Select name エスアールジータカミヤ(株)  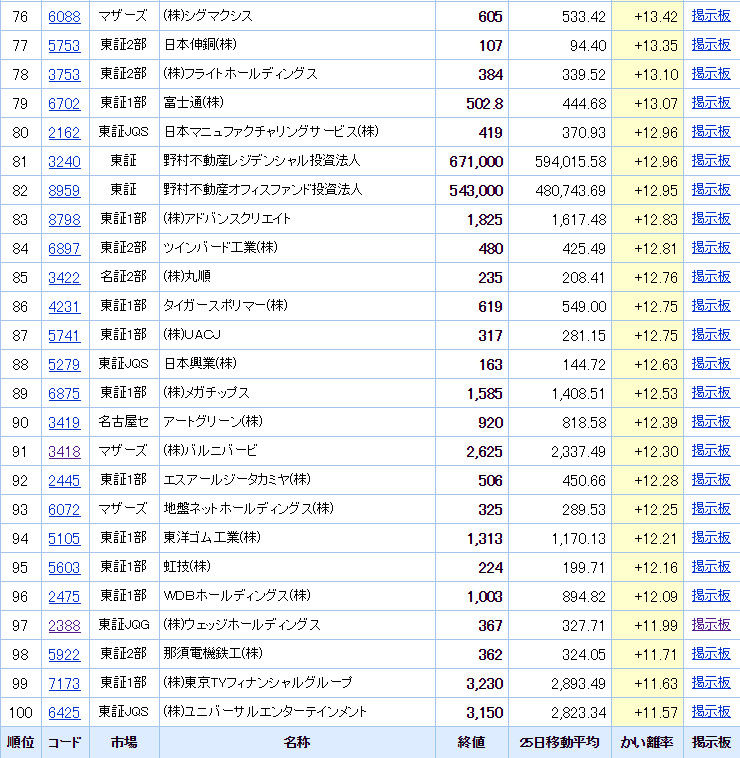tap(237, 480)
